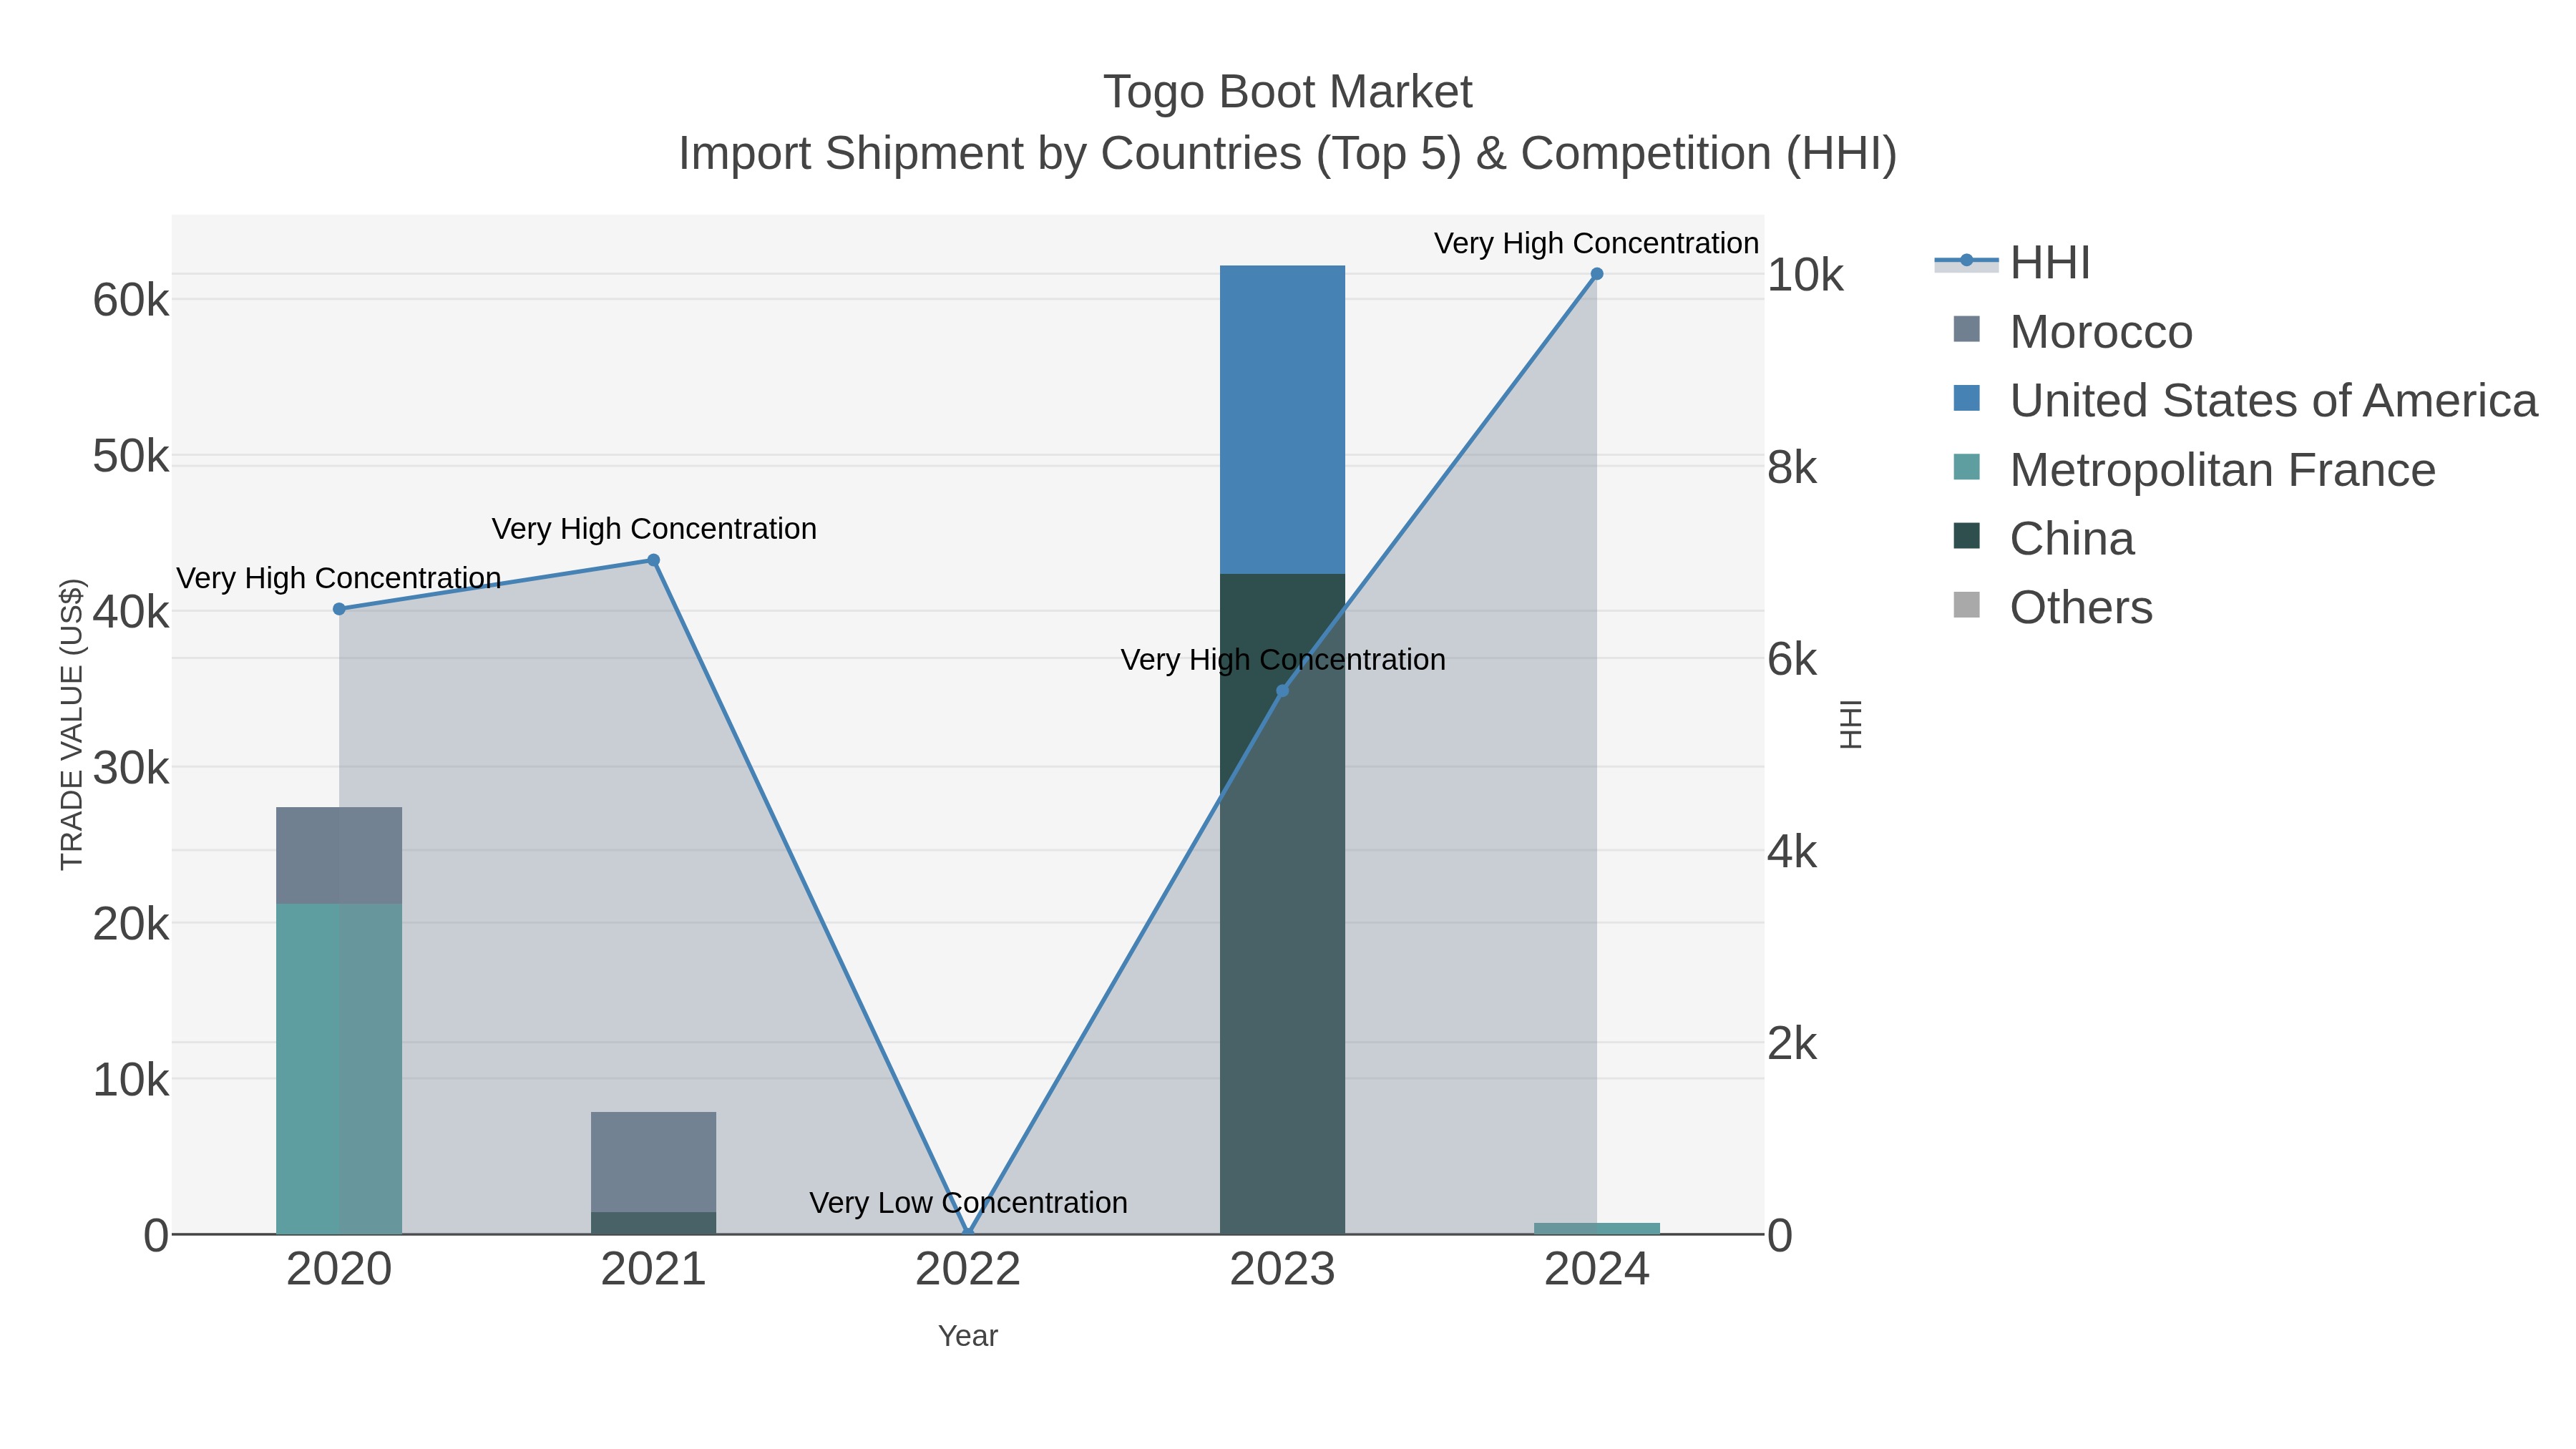2576x1449 pixels.
Task: Toggle the HHI legend entry
Action: tap(2012, 263)
